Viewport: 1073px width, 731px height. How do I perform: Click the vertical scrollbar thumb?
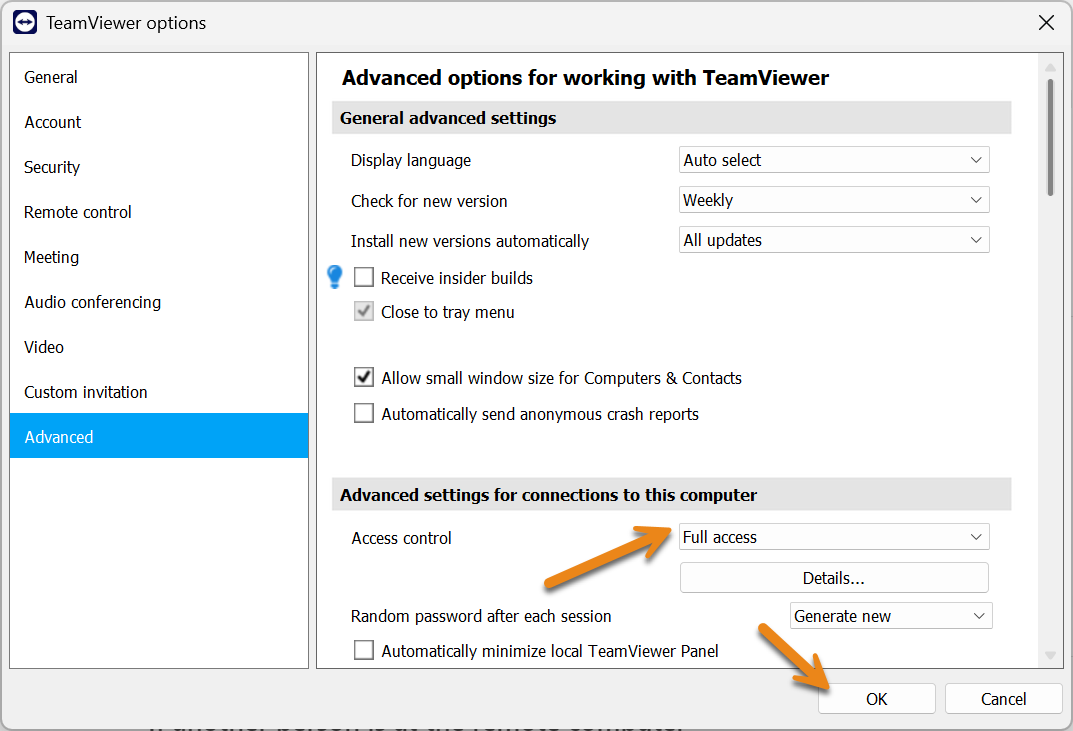[1050, 138]
